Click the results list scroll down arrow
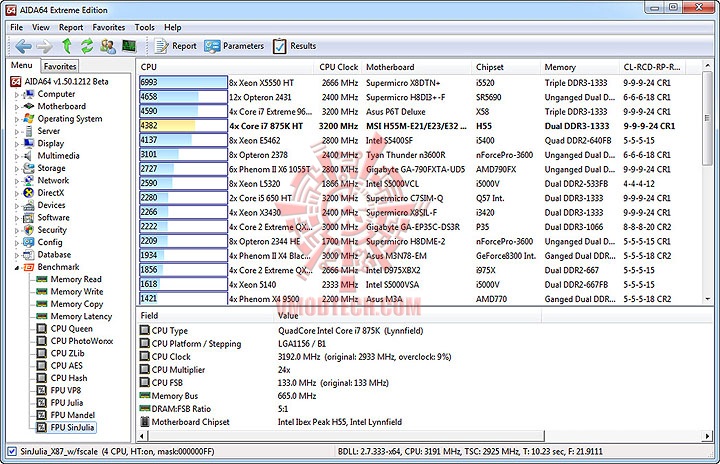720x464 pixels. point(708,299)
